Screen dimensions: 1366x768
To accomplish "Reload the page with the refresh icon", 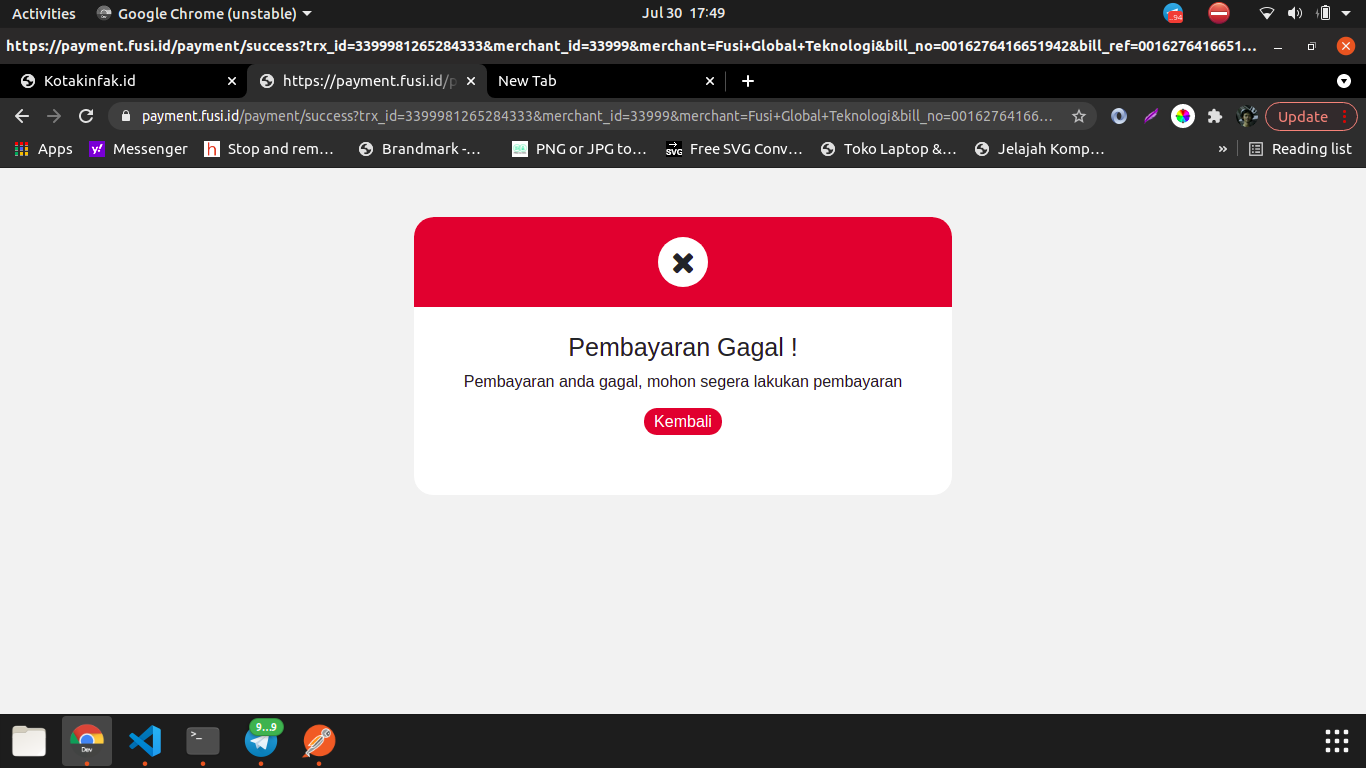I will coord(86,116).
